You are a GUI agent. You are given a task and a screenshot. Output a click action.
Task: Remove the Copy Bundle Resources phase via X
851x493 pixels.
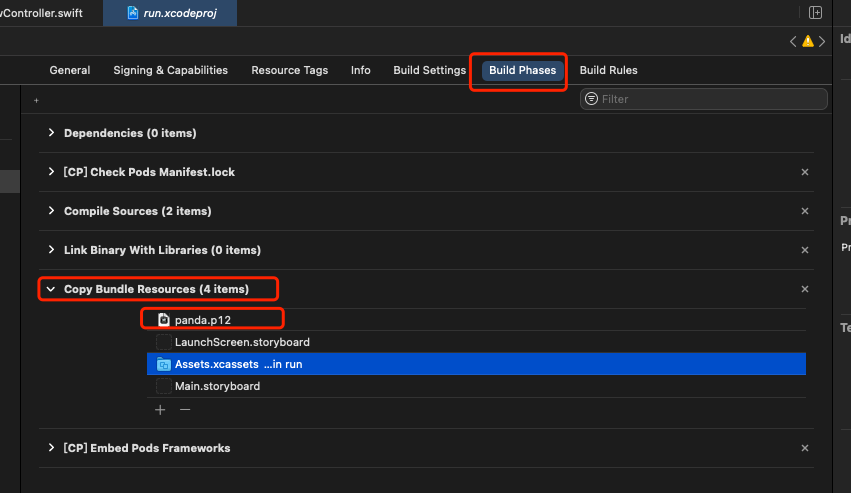[805, 289]
